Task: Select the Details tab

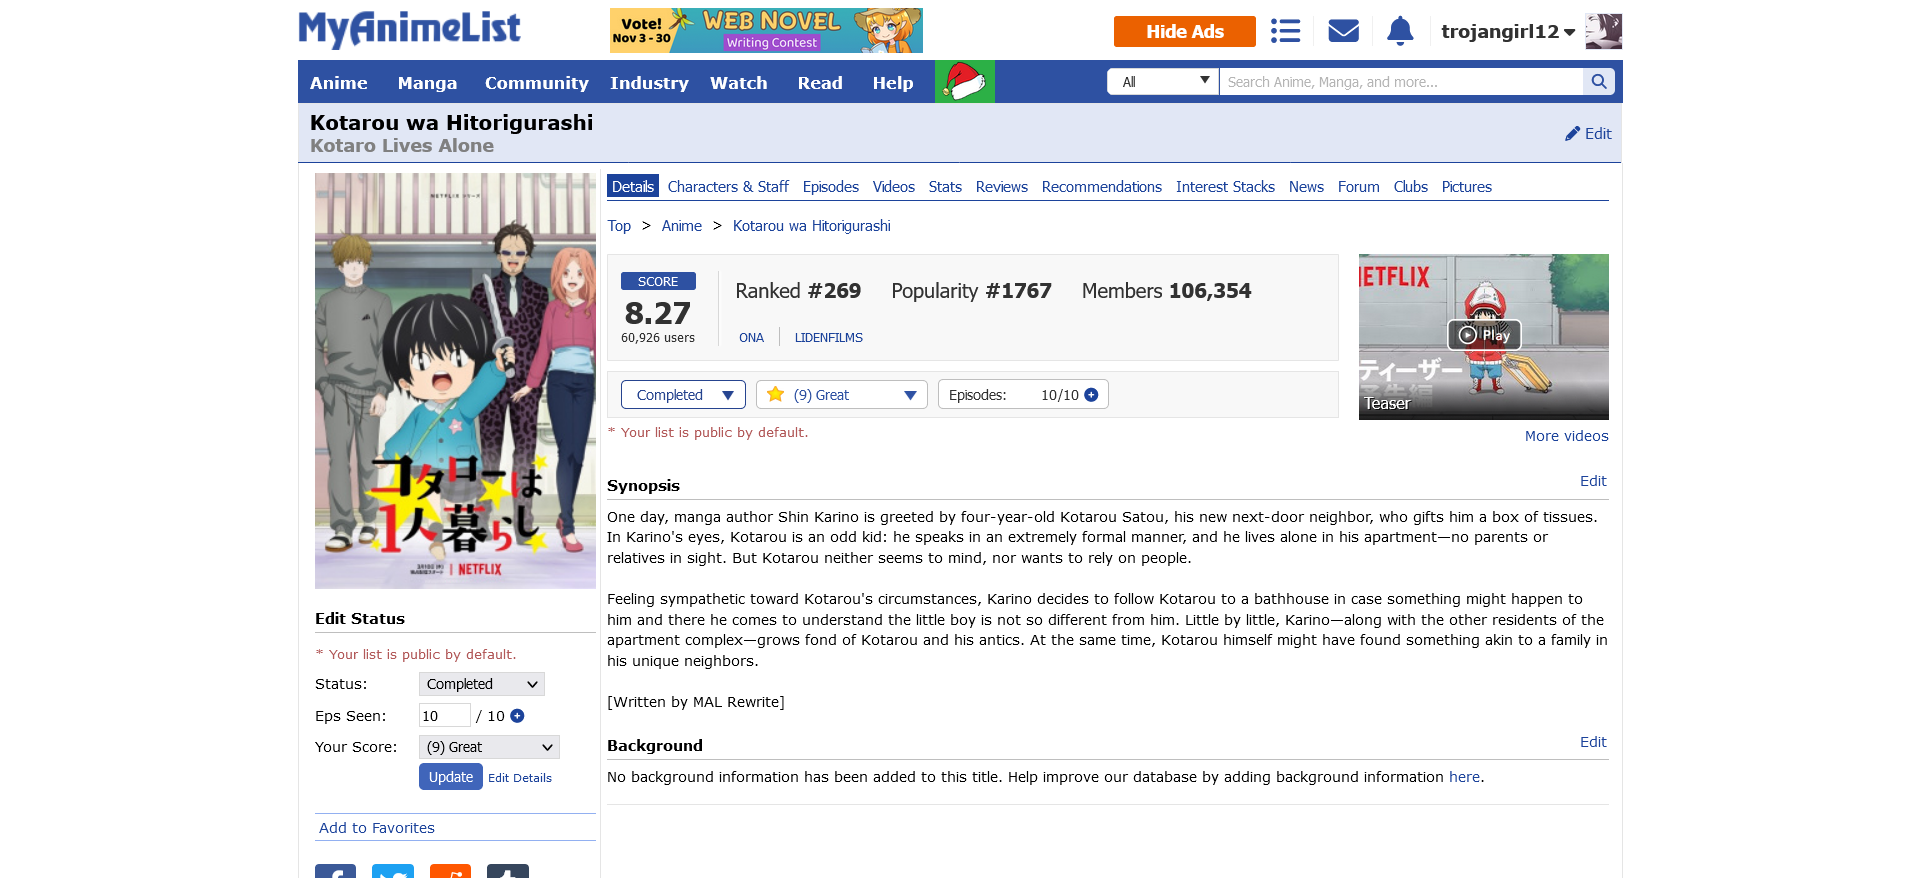Action: pos(633,186)
